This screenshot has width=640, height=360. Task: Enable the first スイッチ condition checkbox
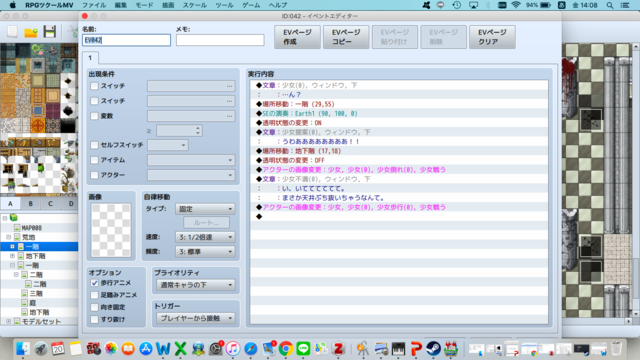coord(94,86)
